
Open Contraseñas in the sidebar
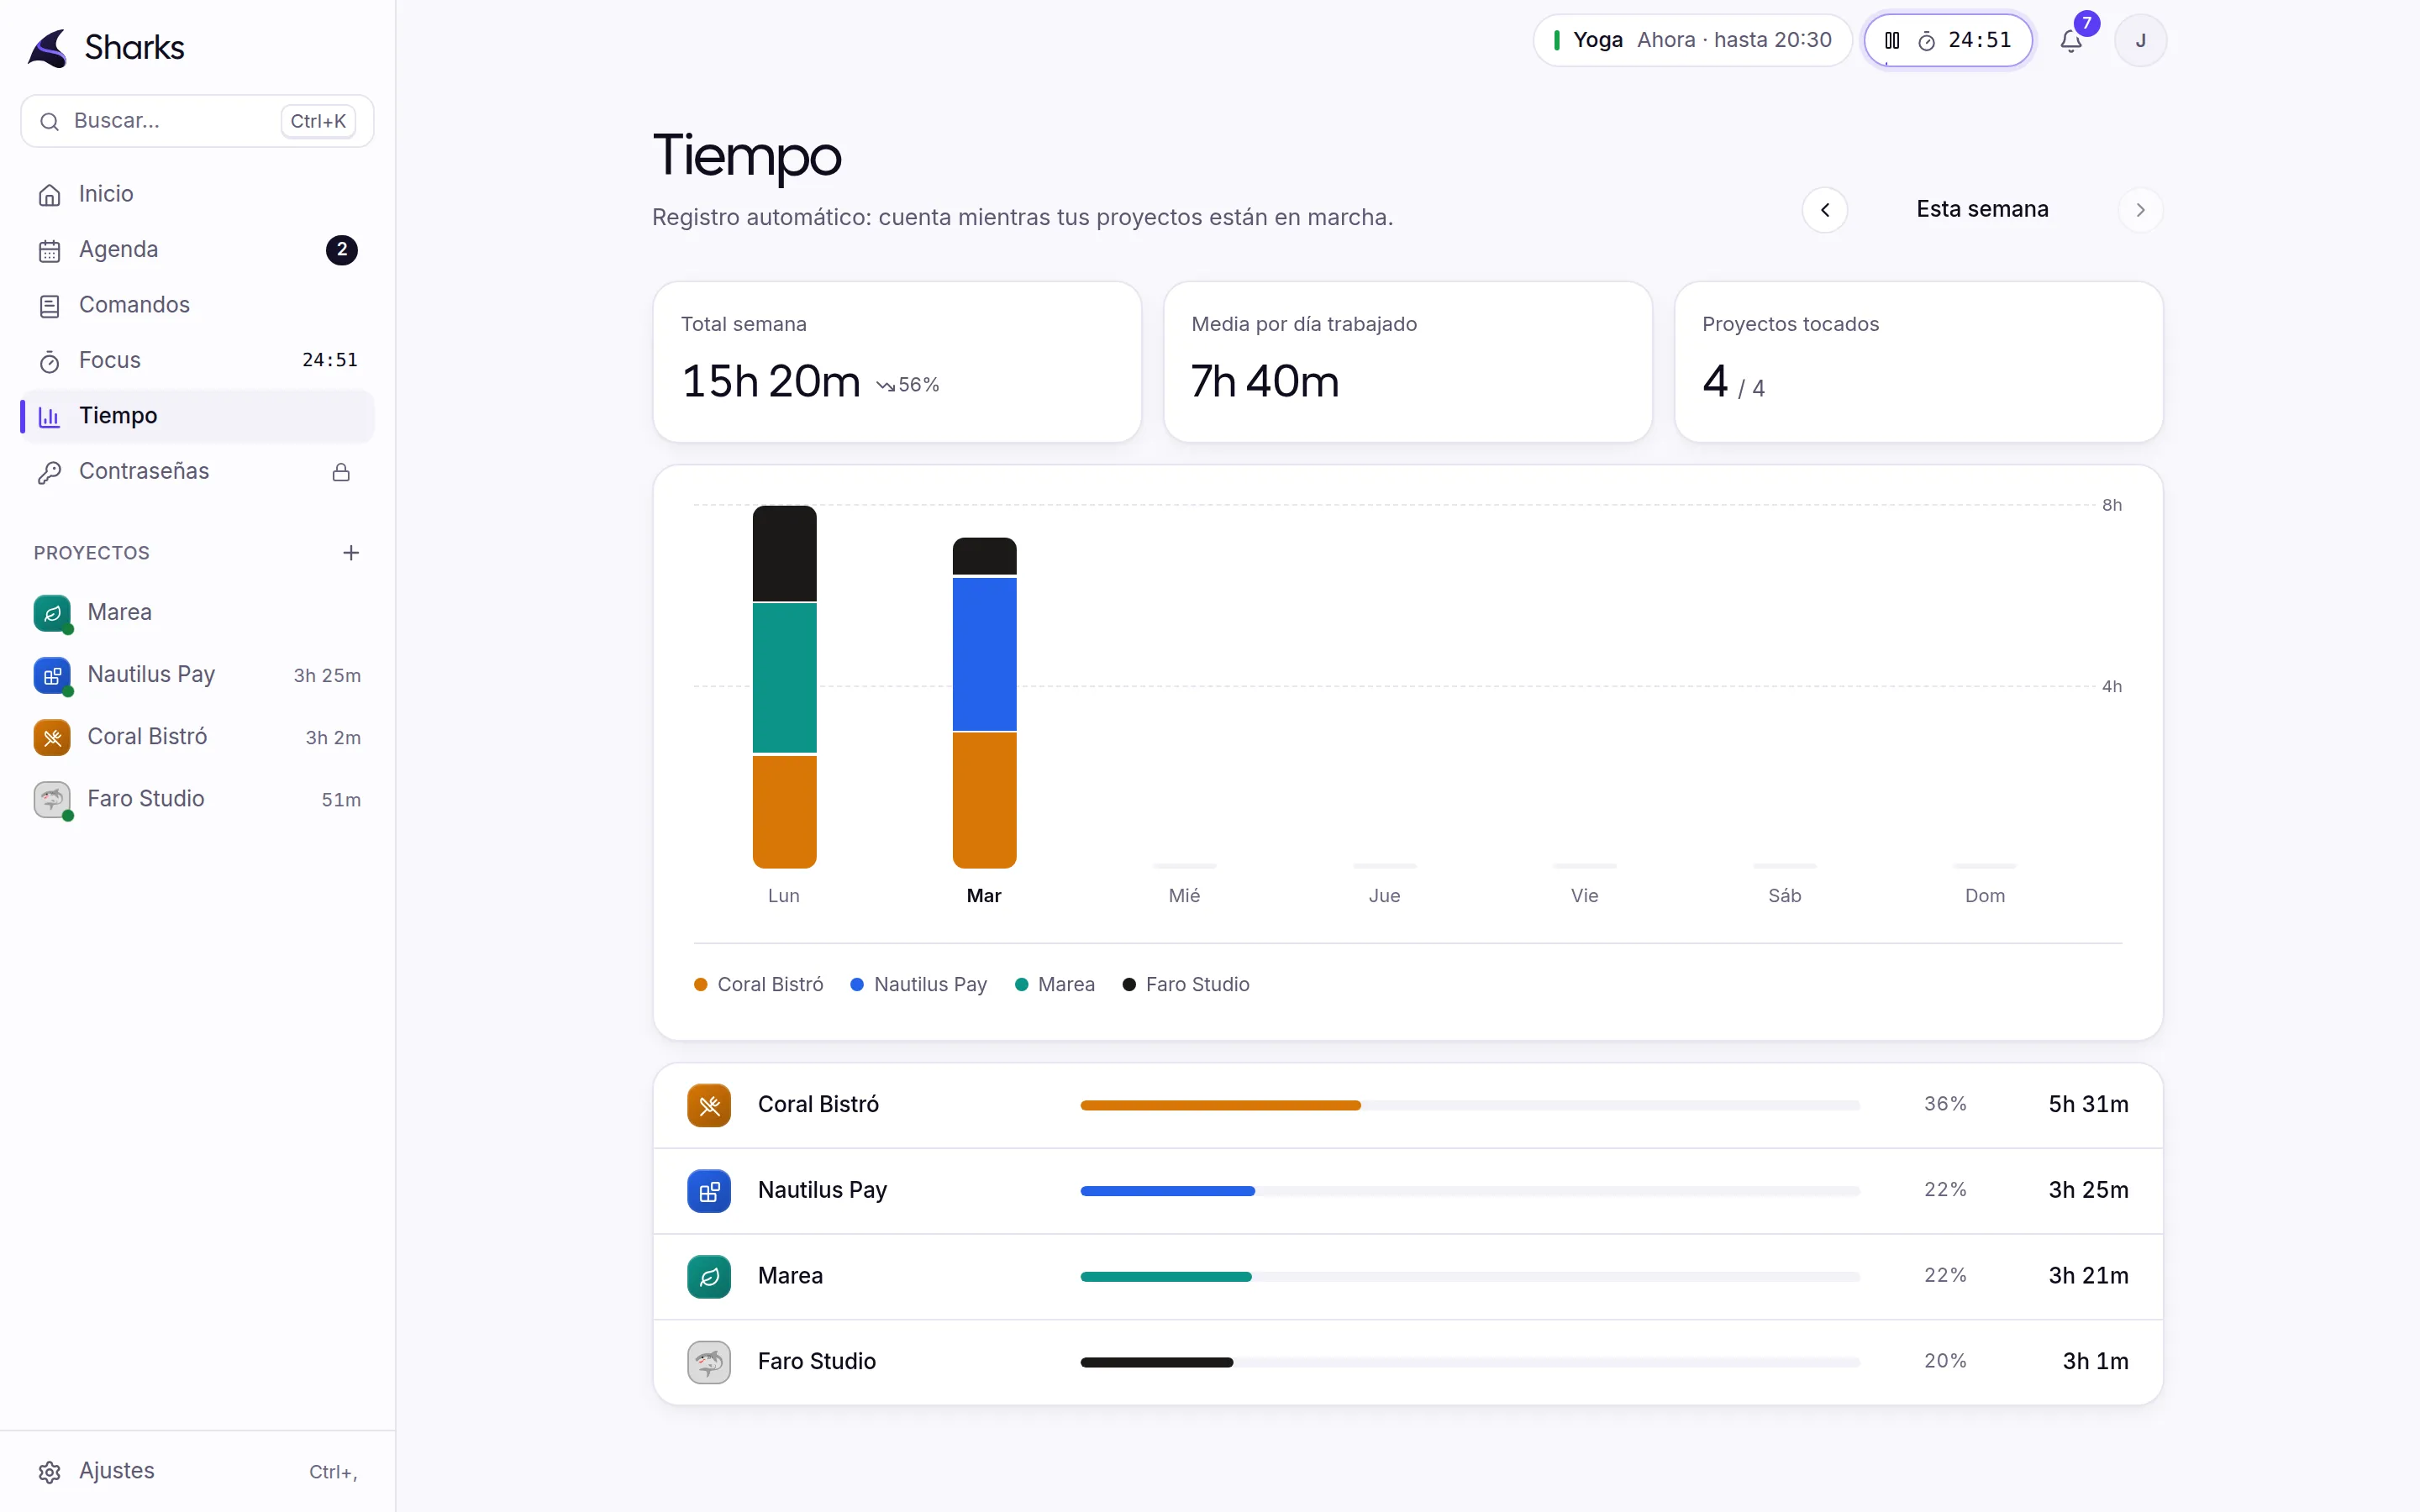197,472
